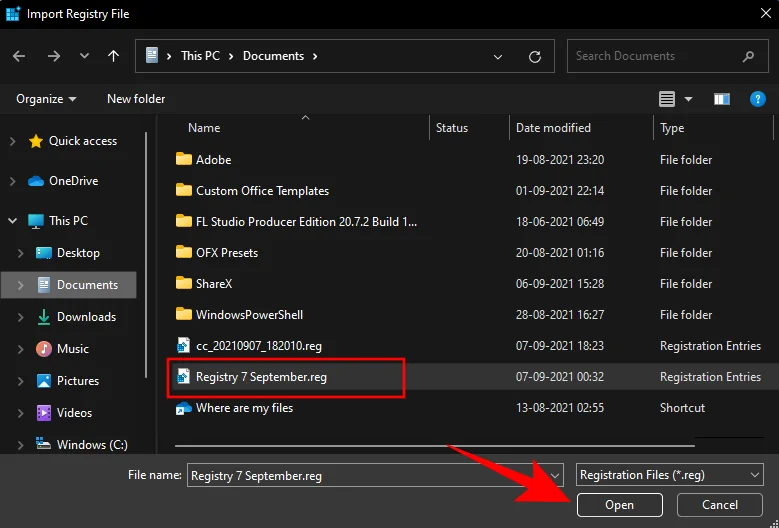Image resolution: width=779 pixels, height=528 pixels.
Task: Close the Import Registry File dialog
Action: (766, 13)
